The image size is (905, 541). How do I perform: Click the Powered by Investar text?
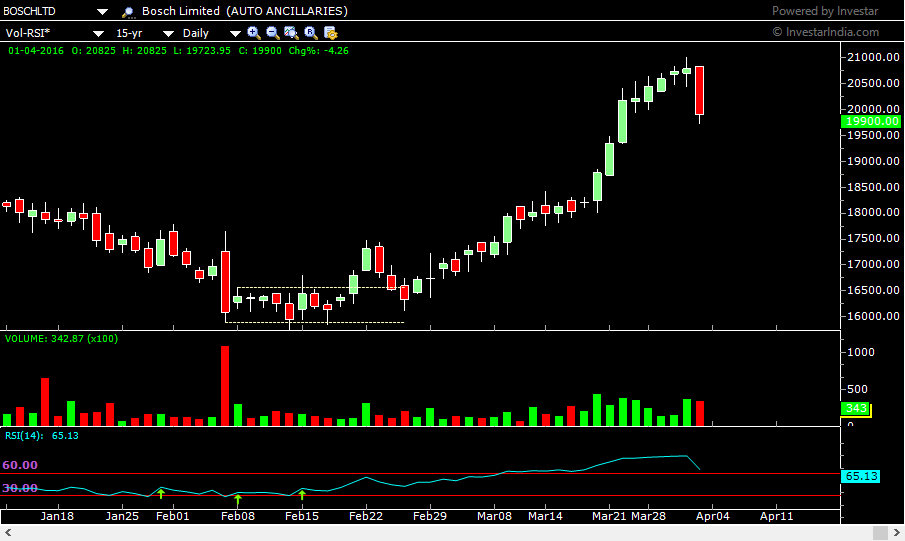825,11
